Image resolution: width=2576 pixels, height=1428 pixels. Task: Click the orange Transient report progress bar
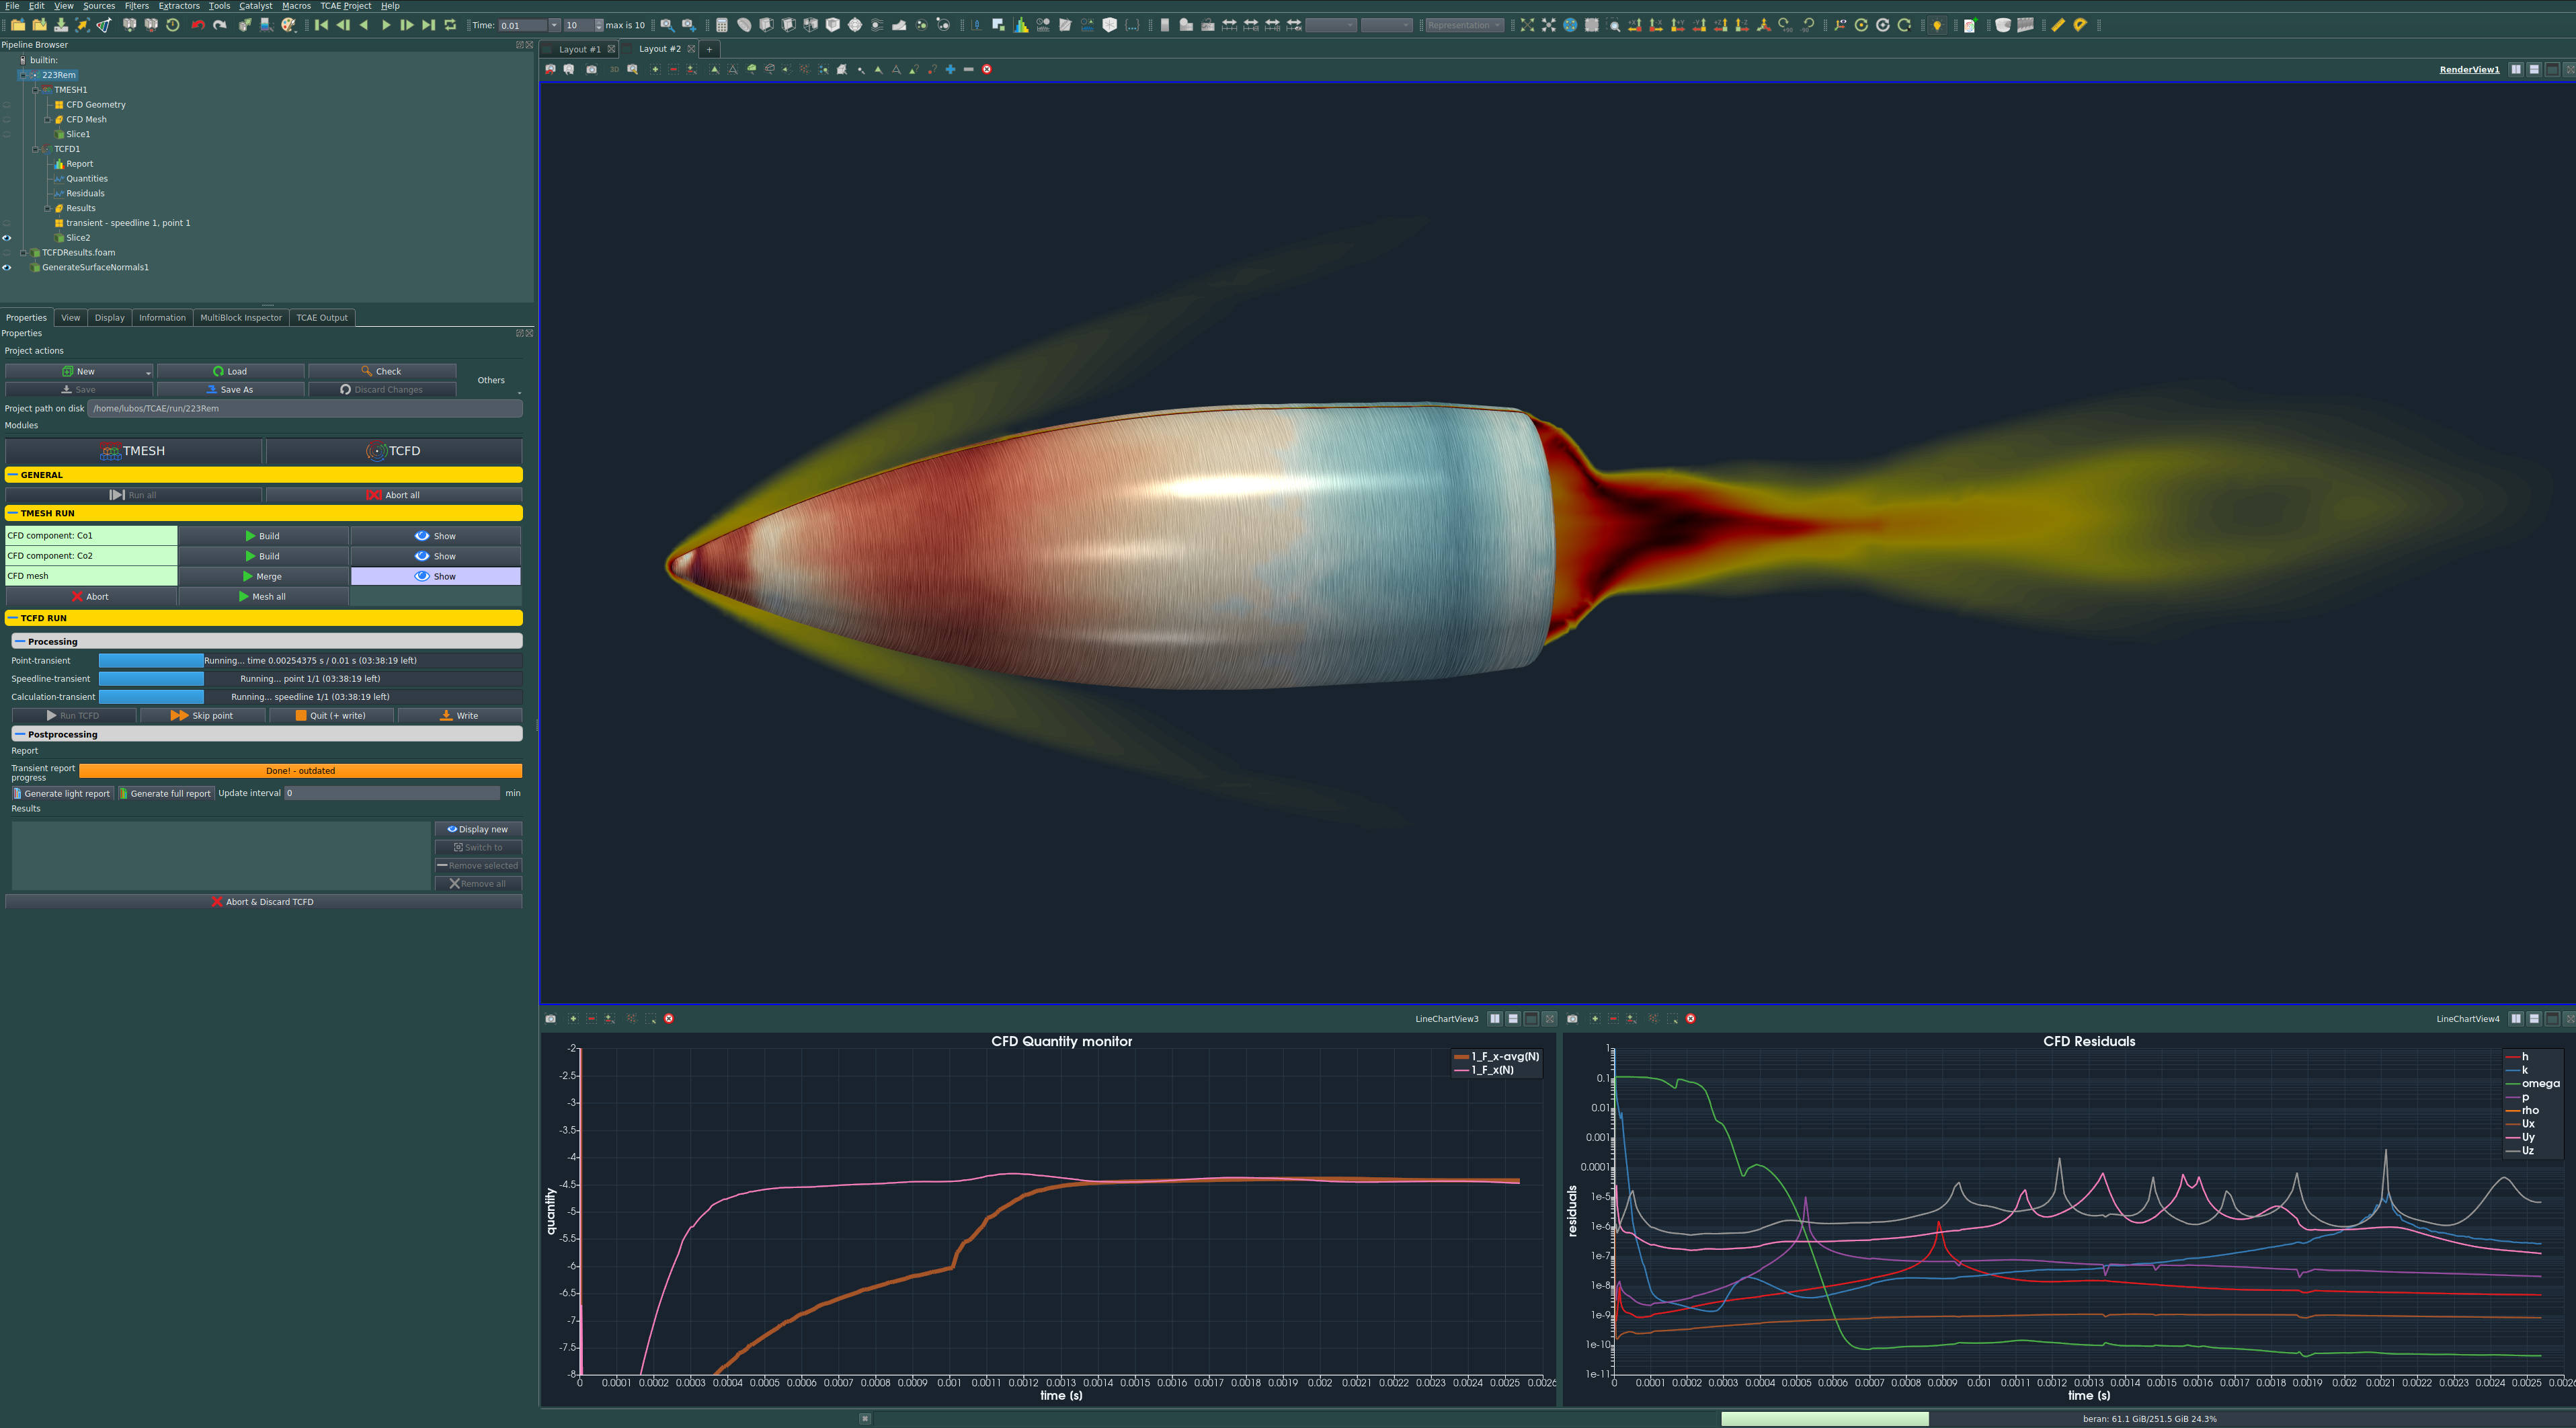pyautogui.click(x=300, y=770)
